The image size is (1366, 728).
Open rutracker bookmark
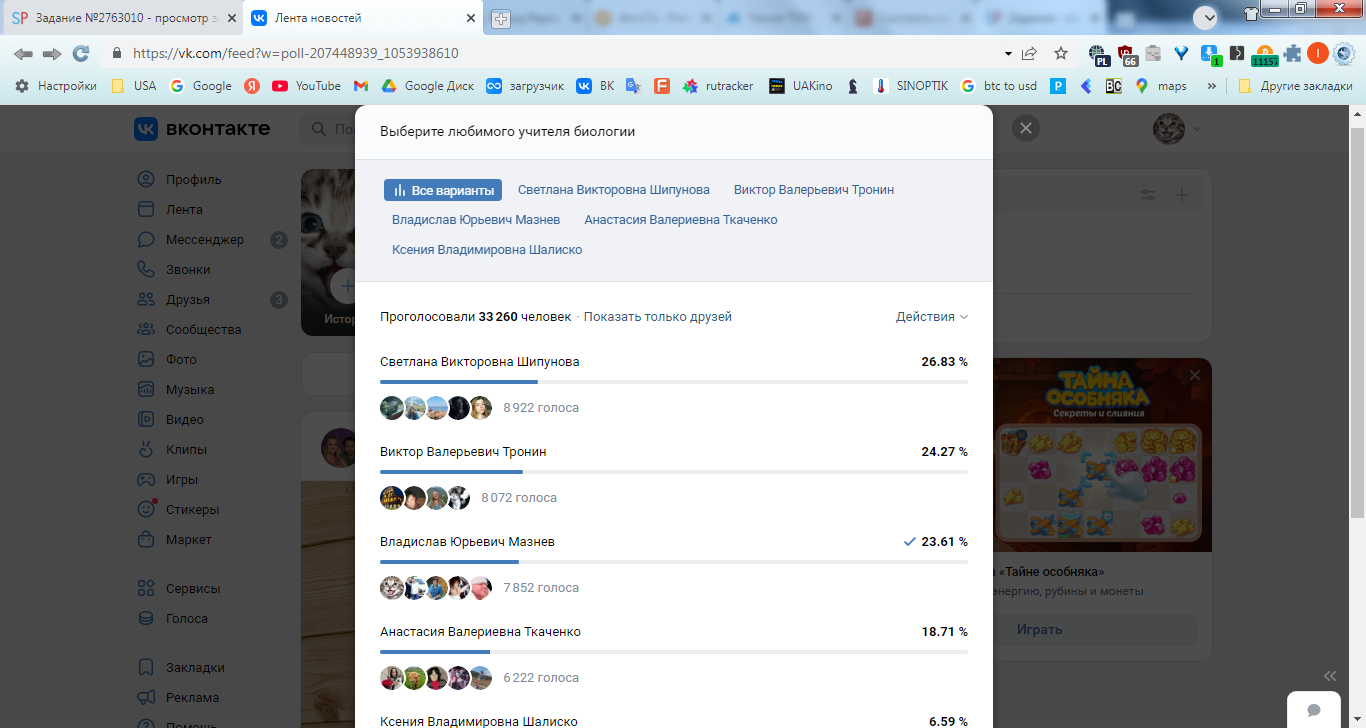pyautogui.click(x=718, y=86)
